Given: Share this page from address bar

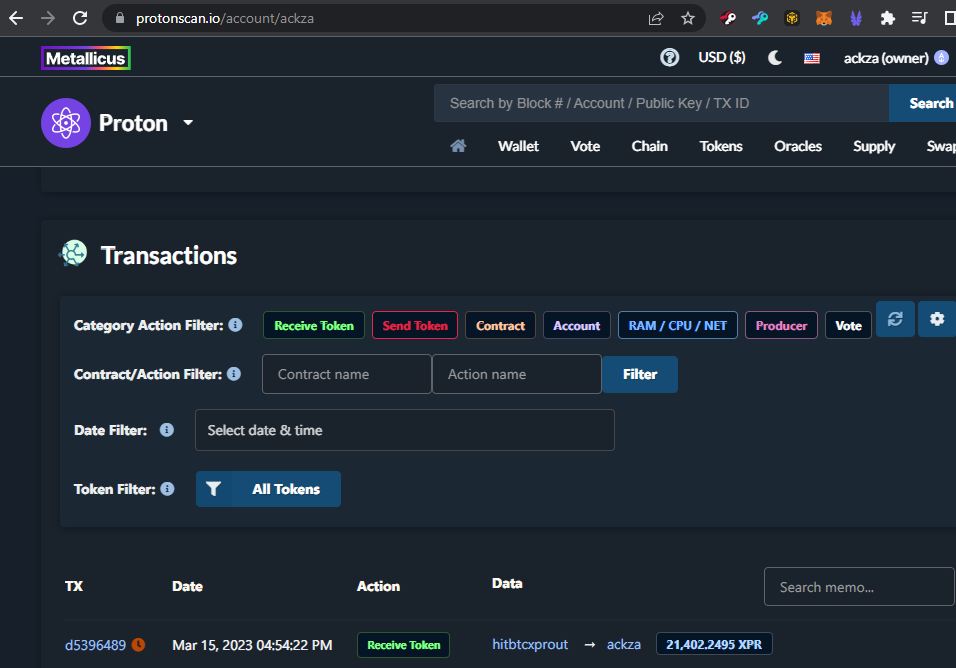Looking at the screenshot, I should point(656,18).
